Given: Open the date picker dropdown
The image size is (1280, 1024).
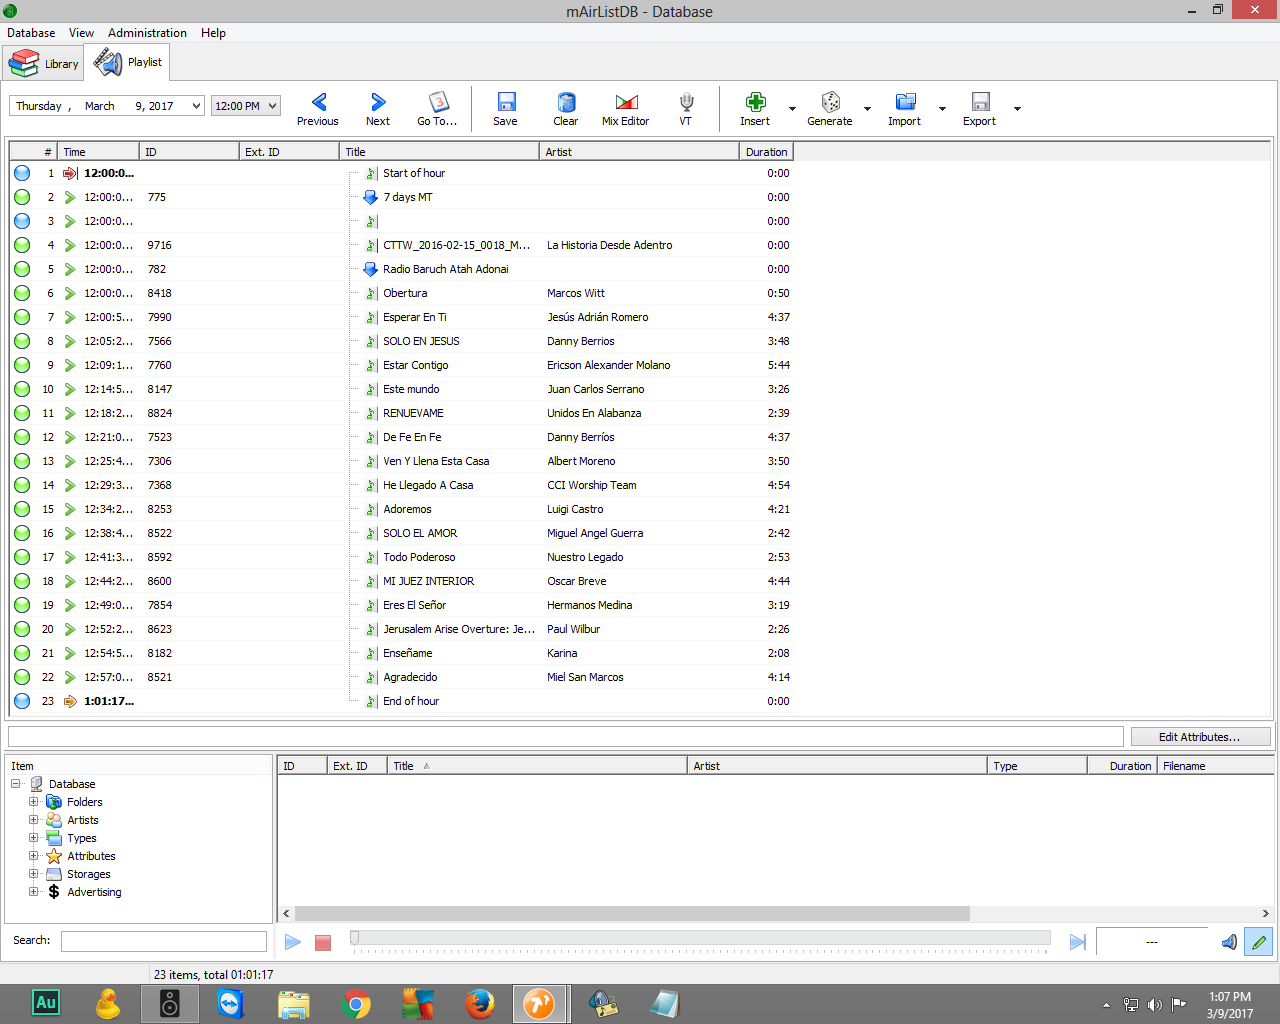Looking at the screenshot, I should click(x=196, y=106).
